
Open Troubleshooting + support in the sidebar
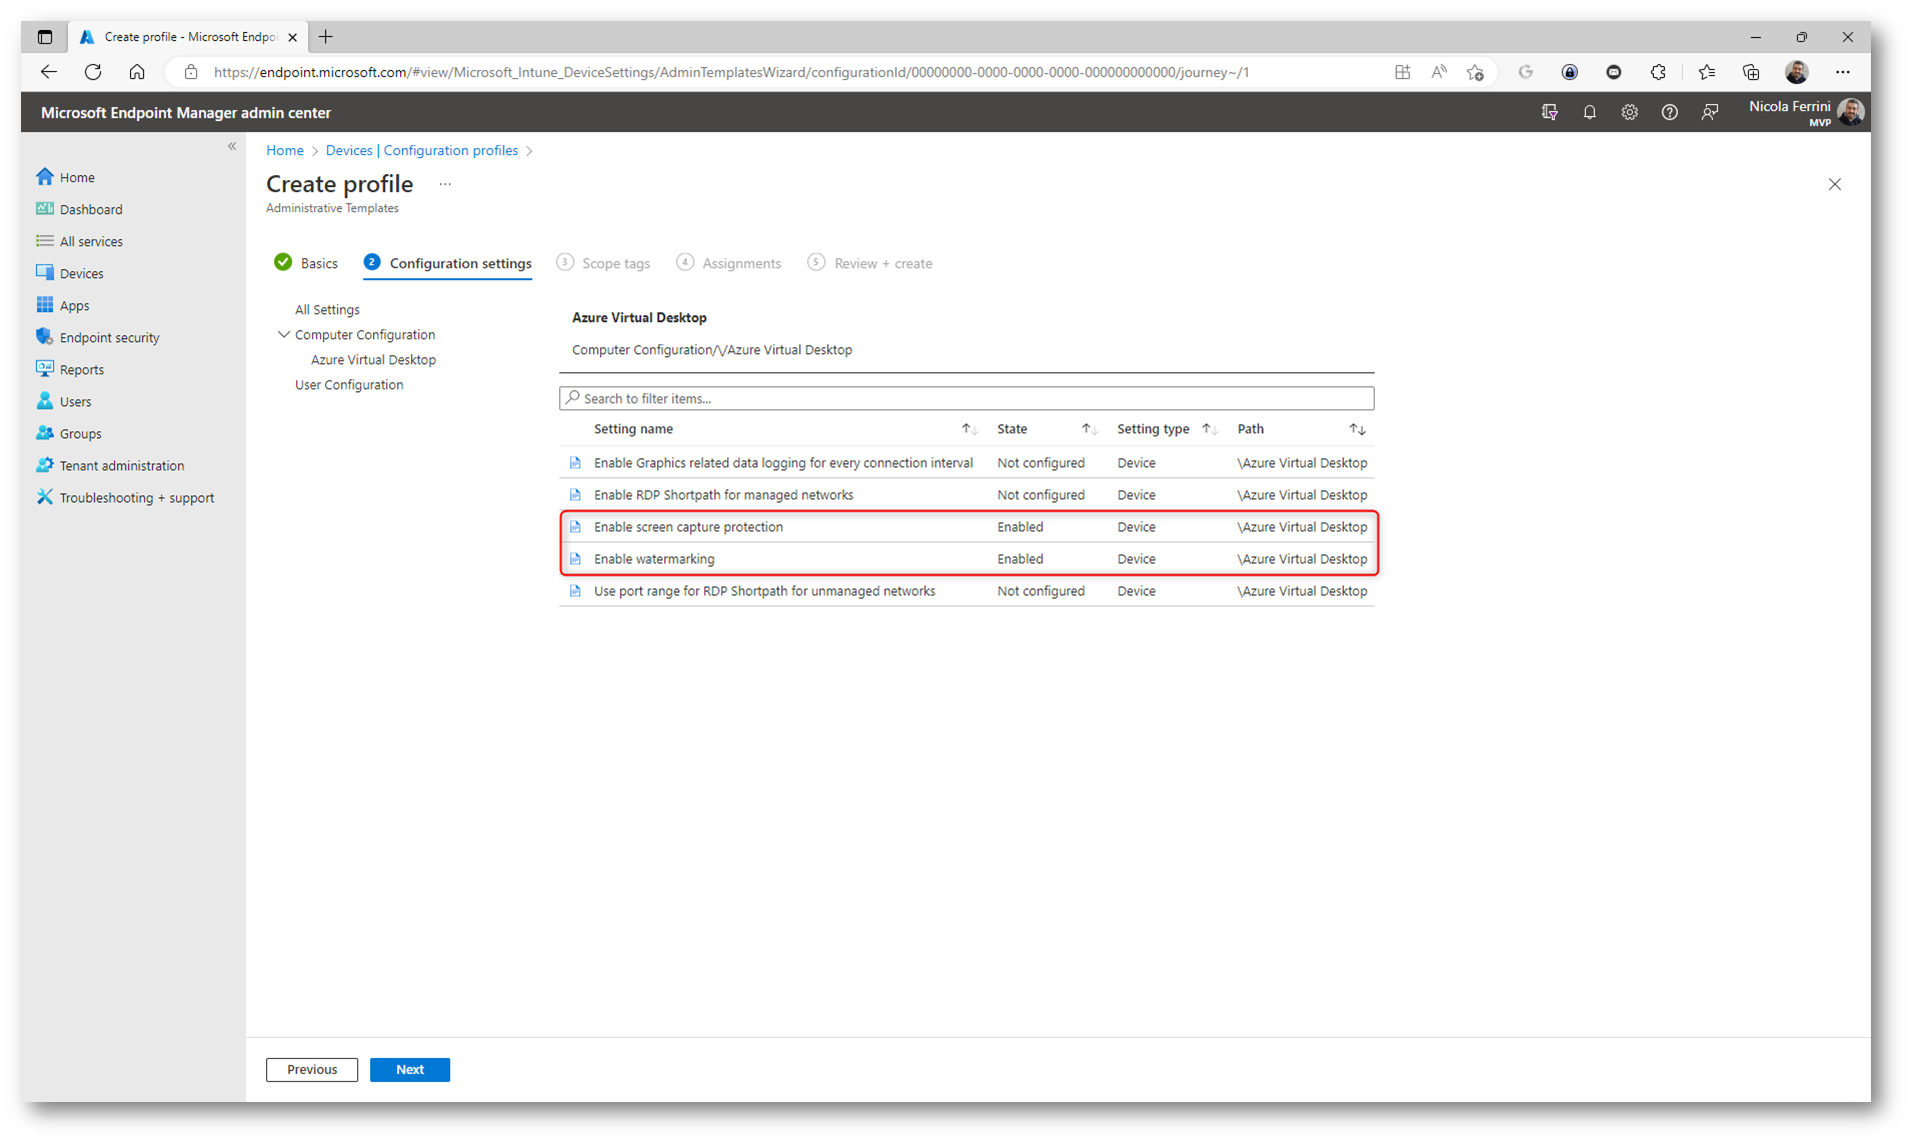(x=125, y=497)
